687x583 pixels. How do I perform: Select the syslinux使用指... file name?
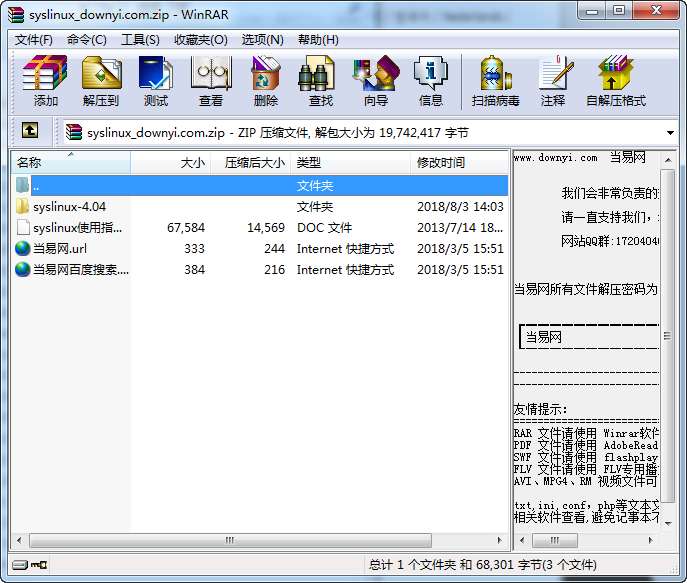(x=78, y=228)
